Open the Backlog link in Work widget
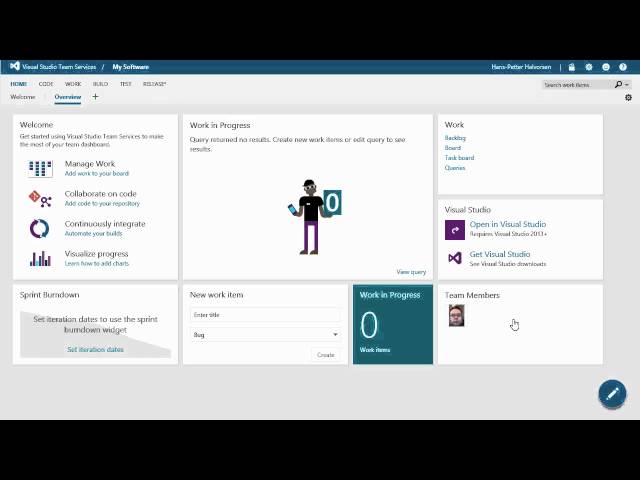Image resolution: width=640 pixels, height=480 pixels. (455, 138)
